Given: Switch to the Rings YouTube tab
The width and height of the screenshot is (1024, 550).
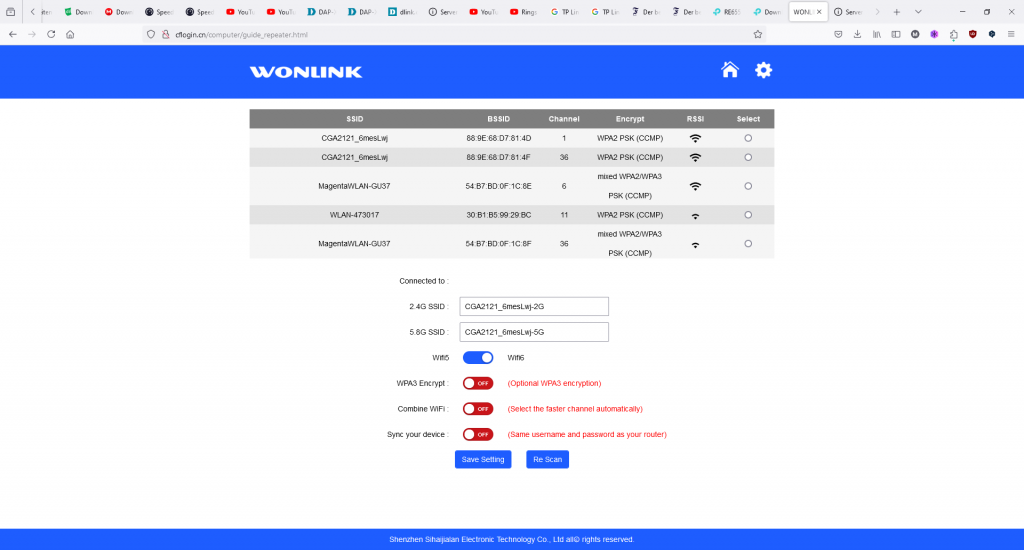Looking at the screenshot, I should click(523, 12).
